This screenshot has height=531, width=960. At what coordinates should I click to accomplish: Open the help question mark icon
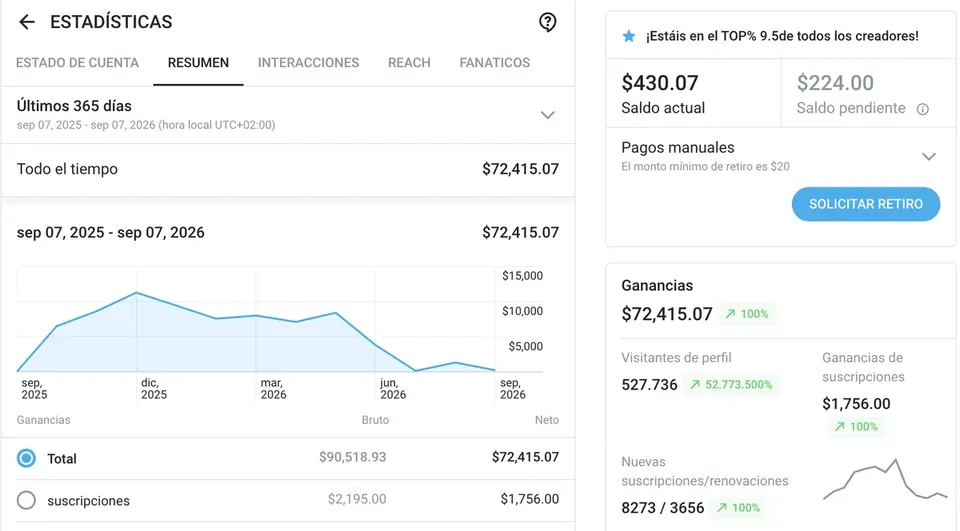547,22
